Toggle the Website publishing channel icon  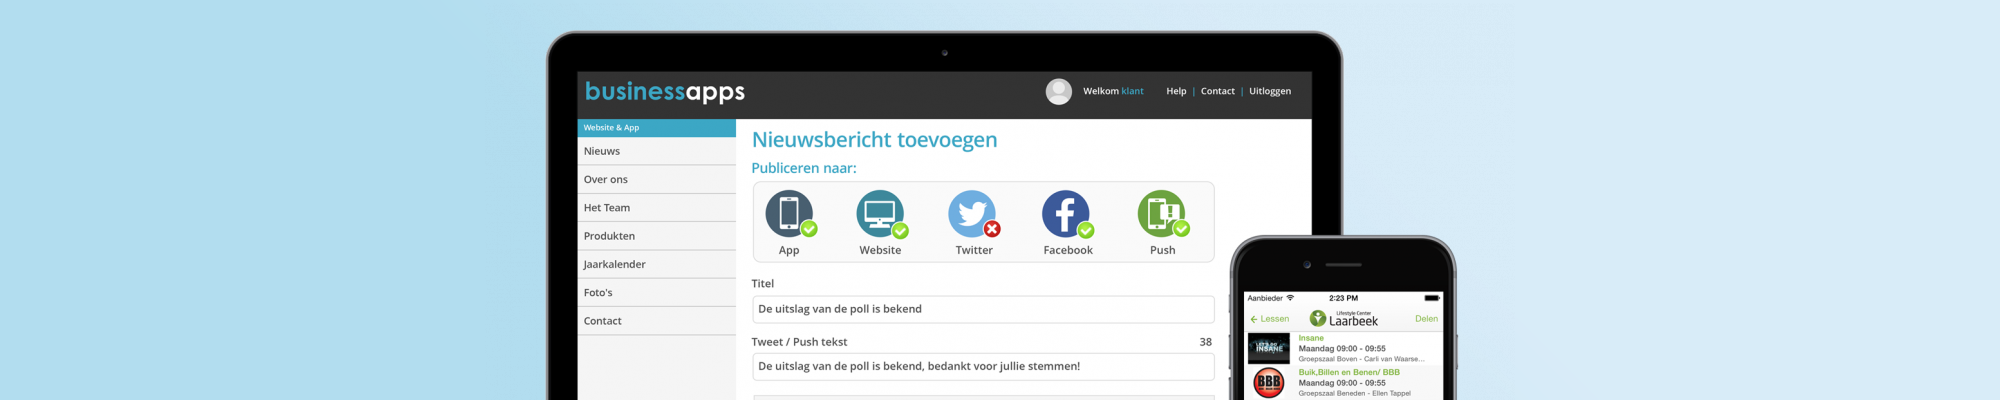click(881, 214)
